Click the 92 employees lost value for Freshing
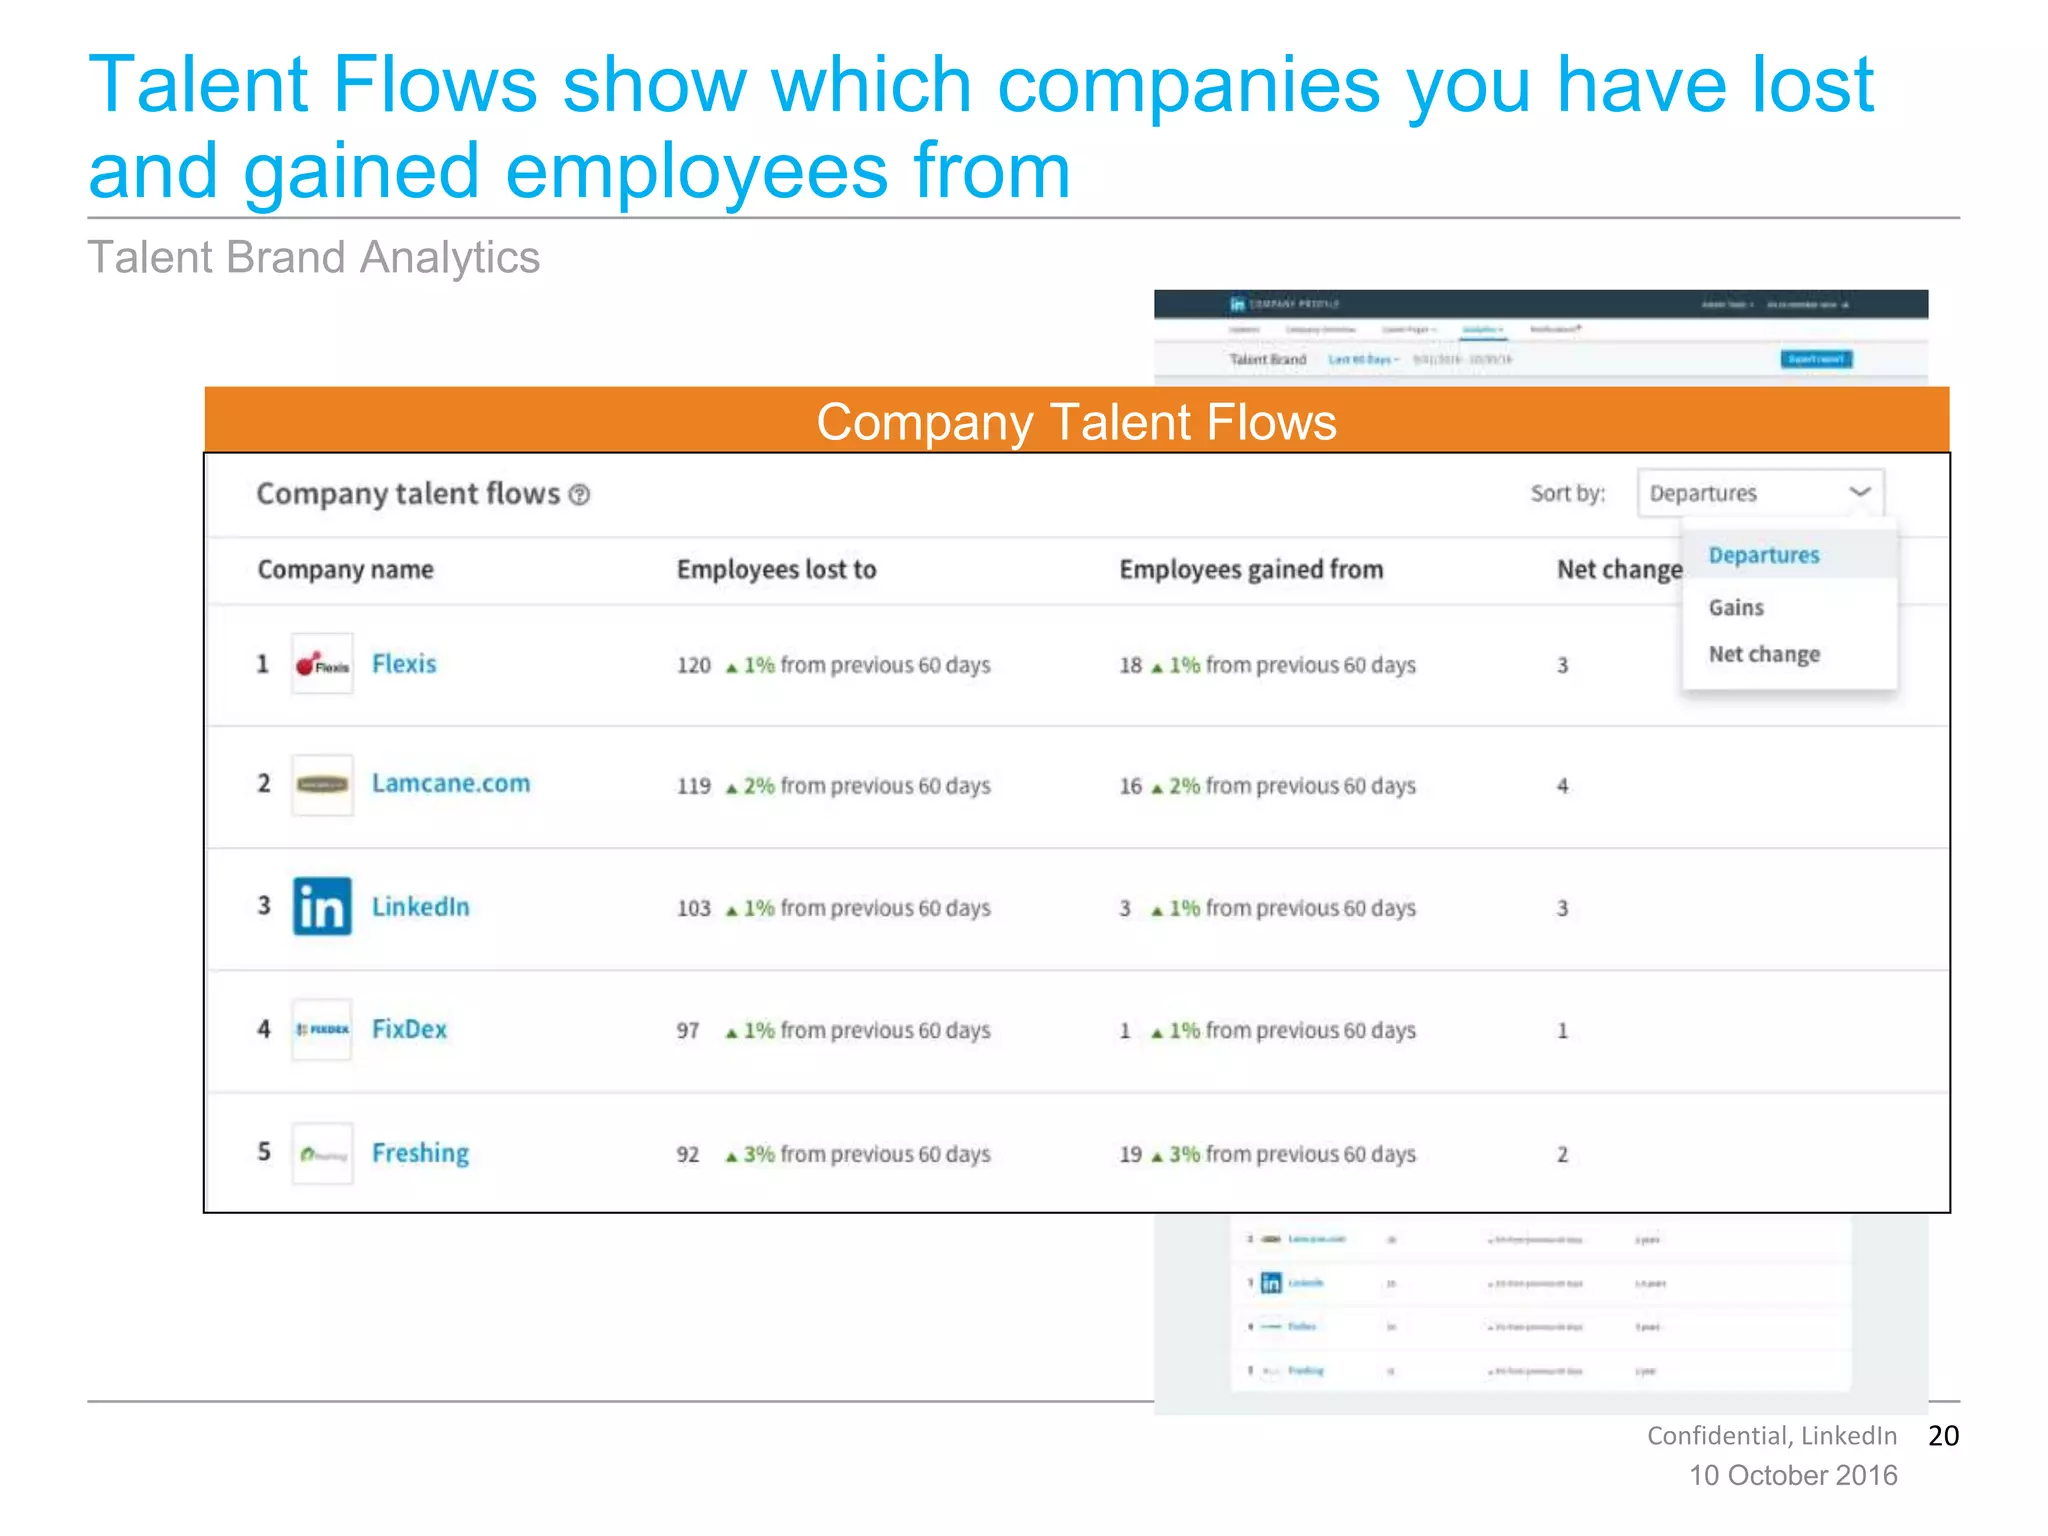The image size is (2048, 1536). (x=688, y=1155)
